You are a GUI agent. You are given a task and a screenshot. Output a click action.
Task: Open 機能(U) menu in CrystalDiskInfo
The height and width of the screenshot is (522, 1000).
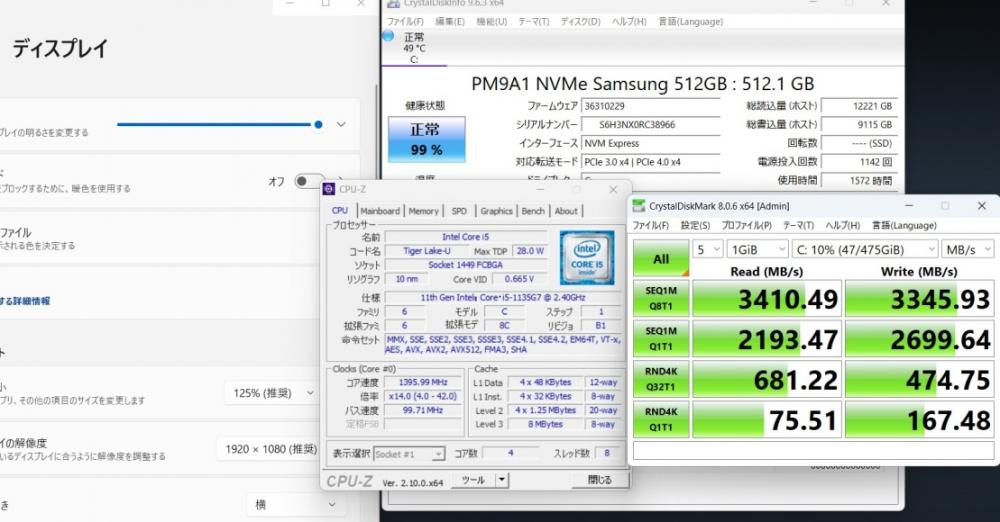click(x=492, y=22)
